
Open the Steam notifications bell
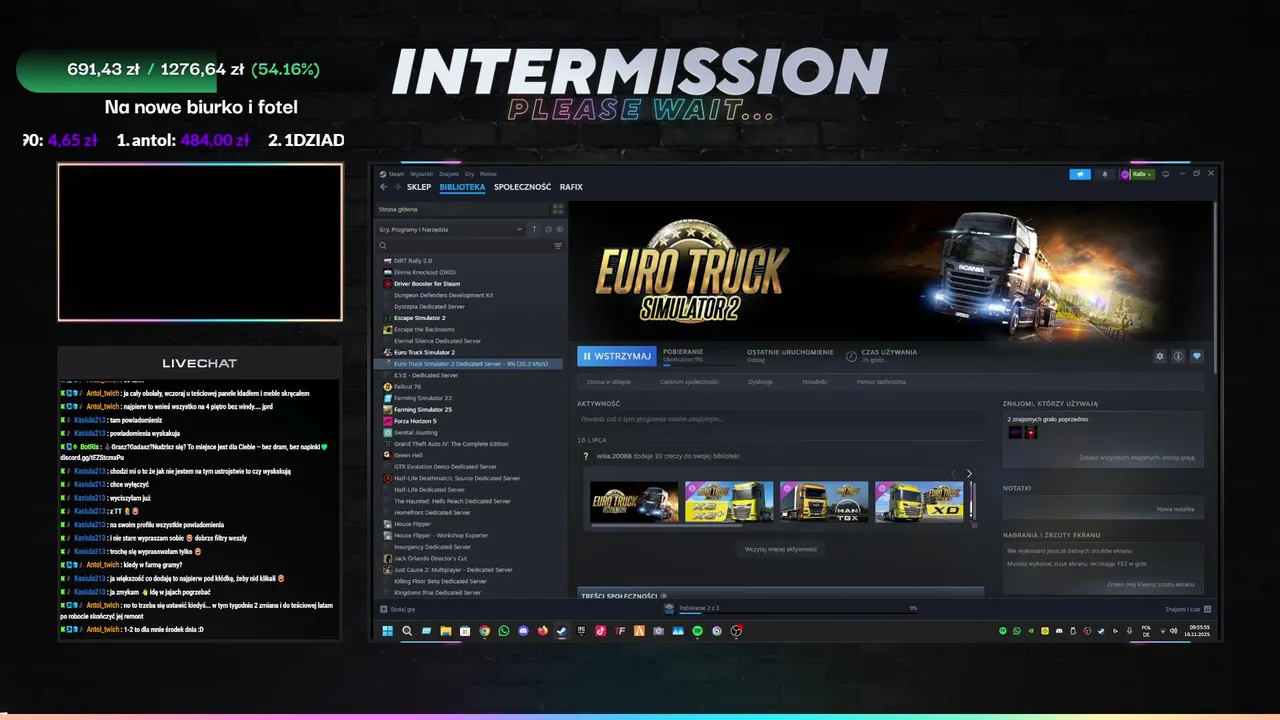point(1105,174)
